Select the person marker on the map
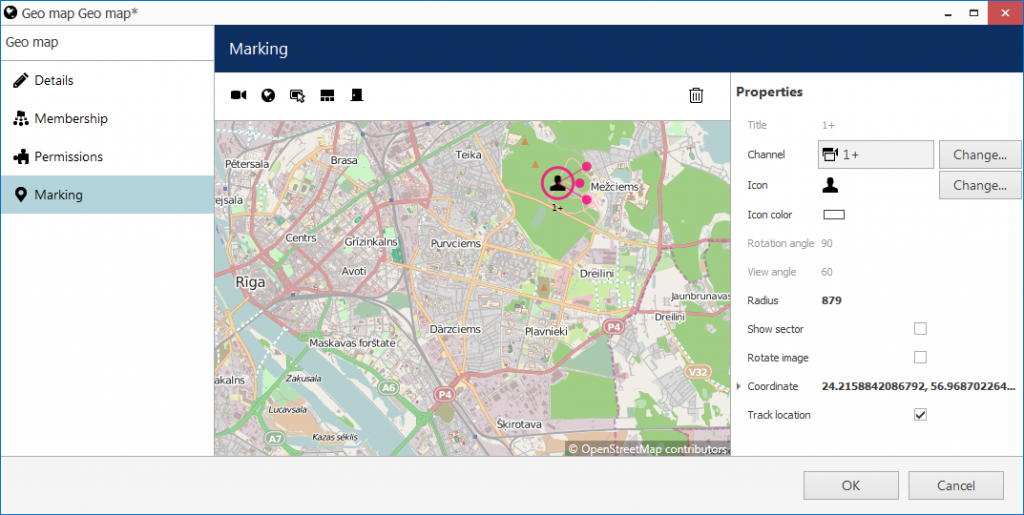 557,183
